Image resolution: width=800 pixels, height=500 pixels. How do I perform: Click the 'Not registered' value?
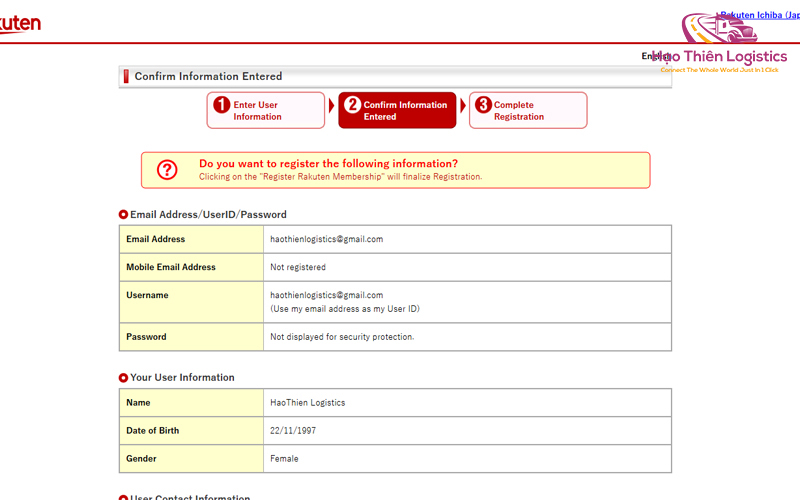pyautogui.click(x=298, y=267)
